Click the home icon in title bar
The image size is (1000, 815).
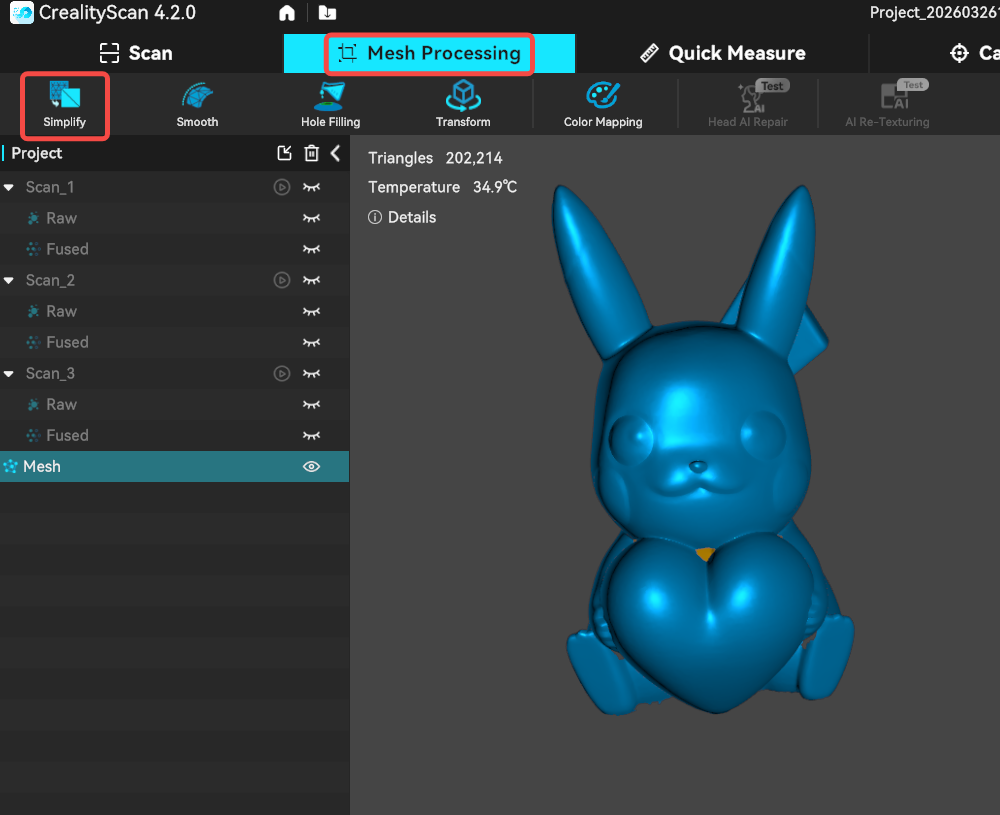(x=287, y=13)
